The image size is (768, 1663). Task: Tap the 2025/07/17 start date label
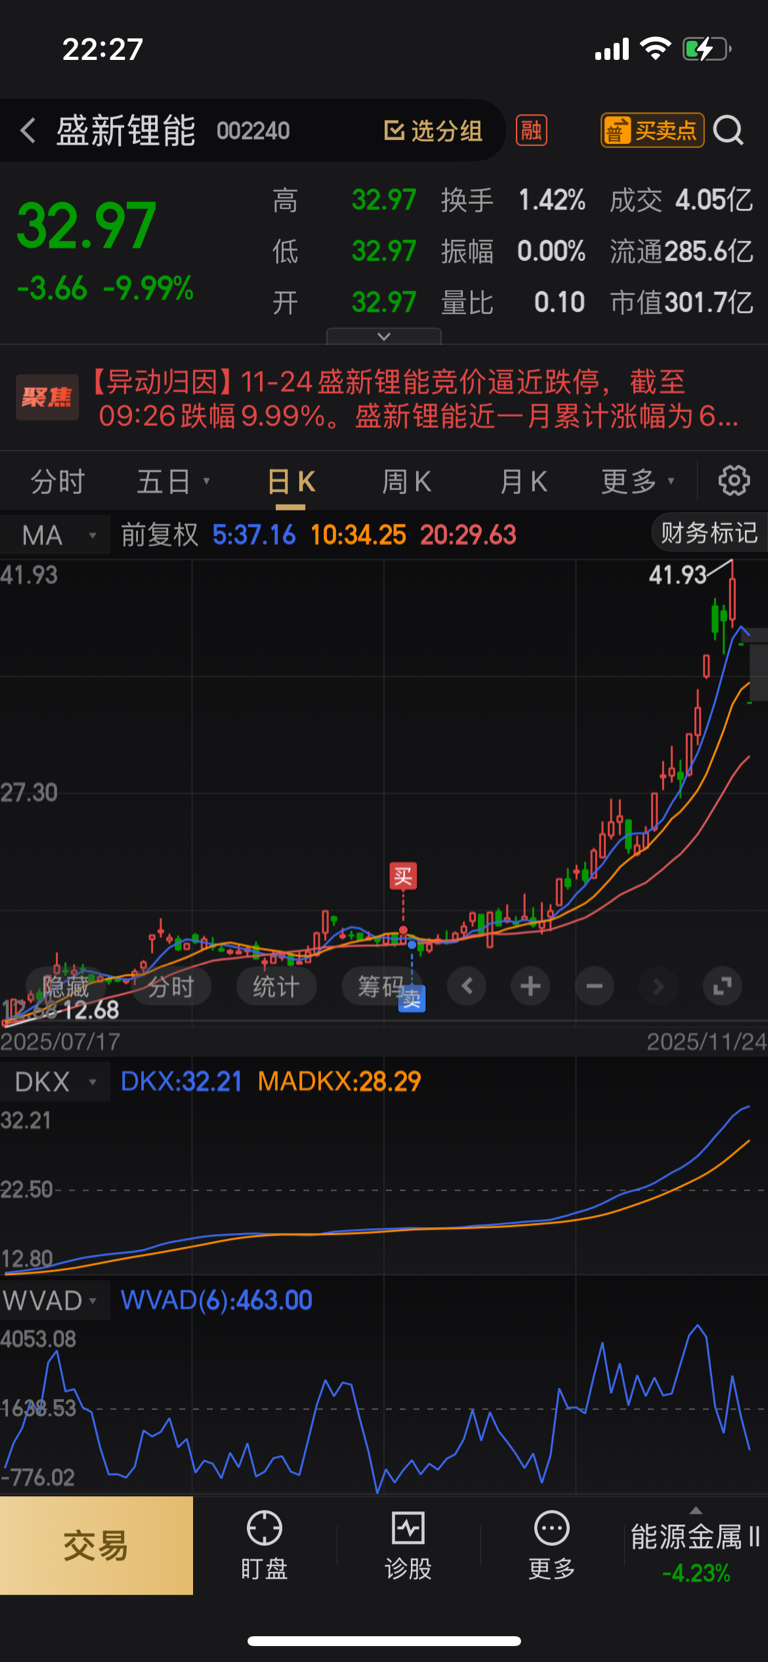coord(60,1042)
